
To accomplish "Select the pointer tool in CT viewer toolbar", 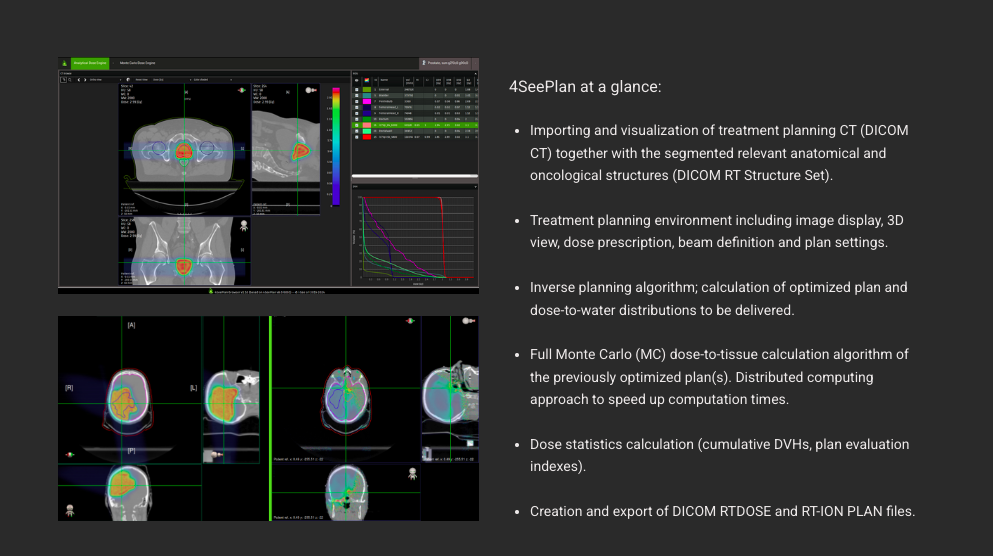I will tap(63, 80).
